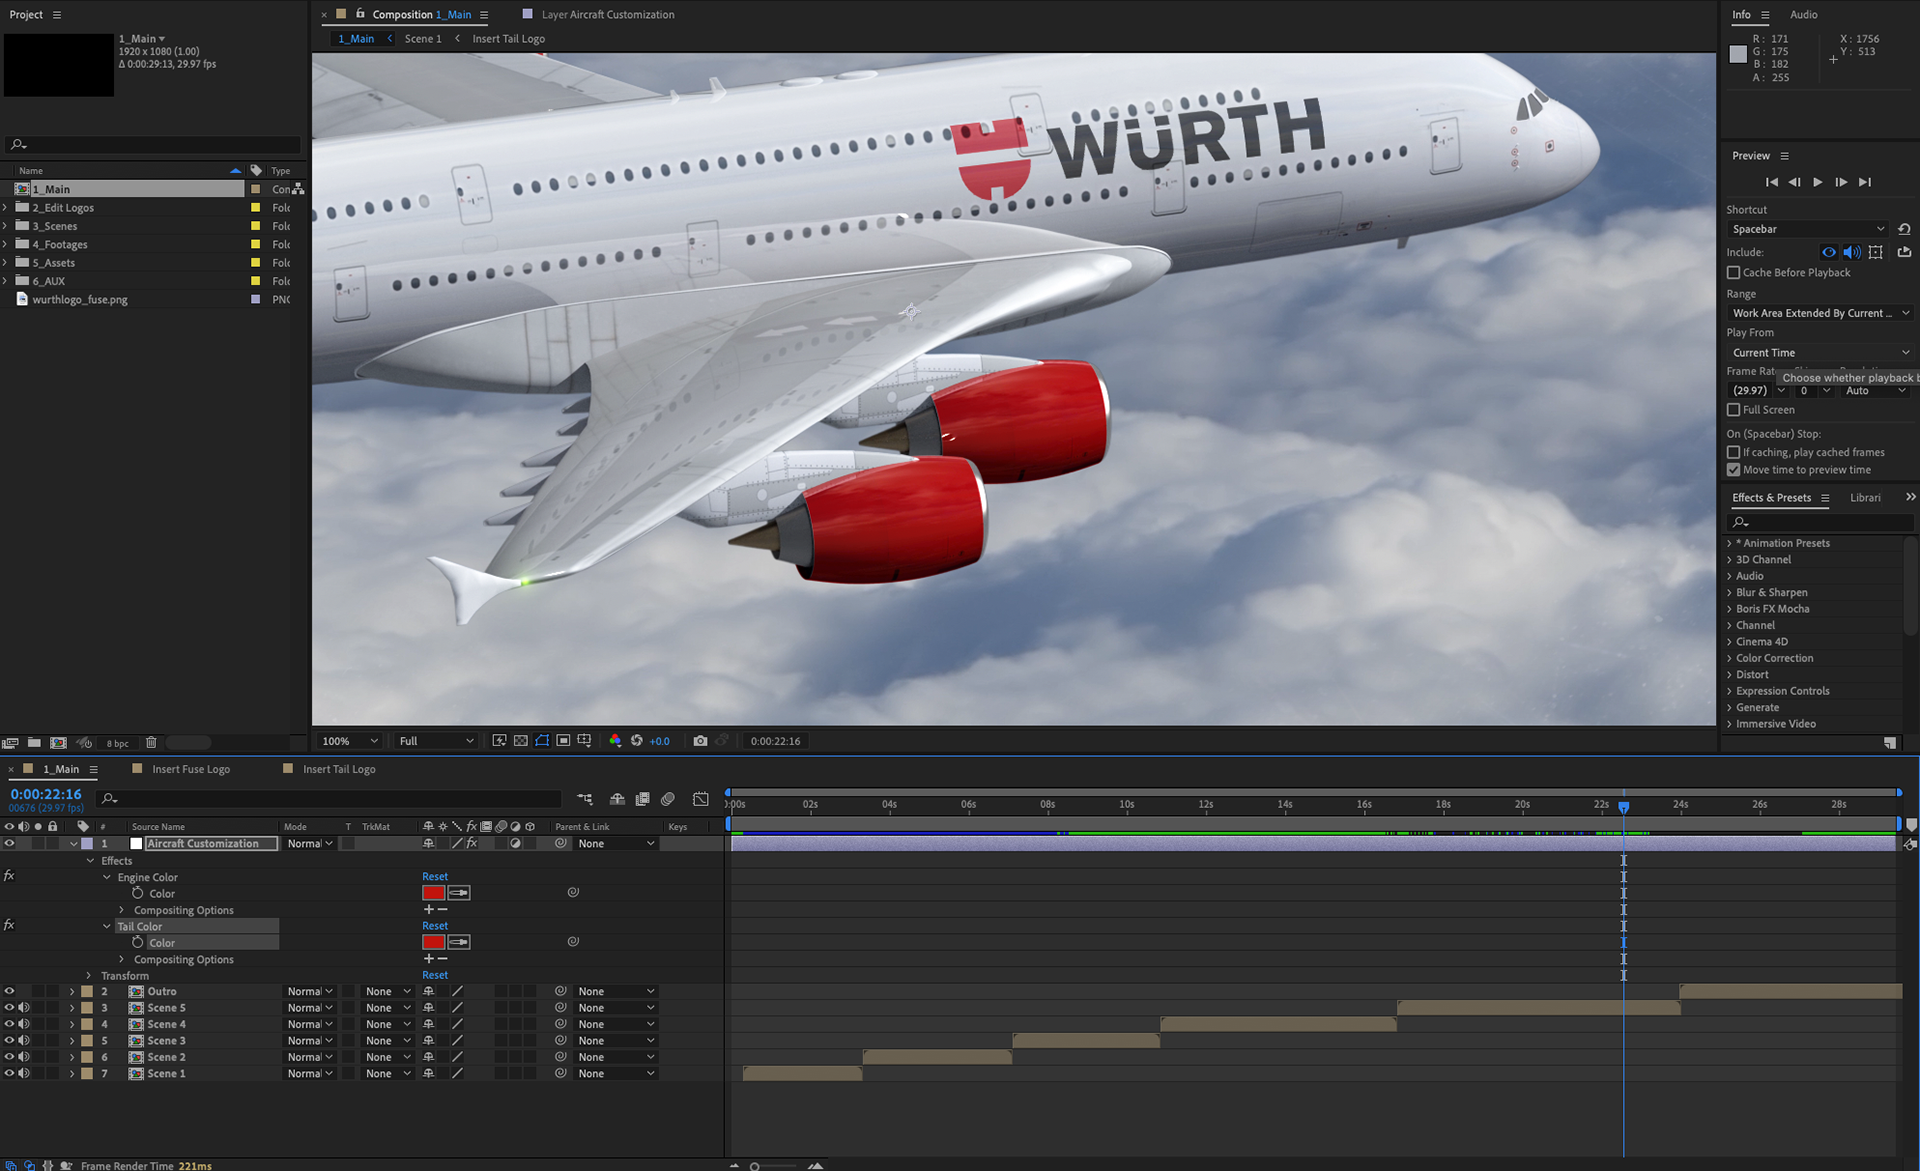Image resolution: width=1920 pixels, height=1171 pixels.
Task: Click the Take Snapshot camera icon
Action: click(700, 741)
